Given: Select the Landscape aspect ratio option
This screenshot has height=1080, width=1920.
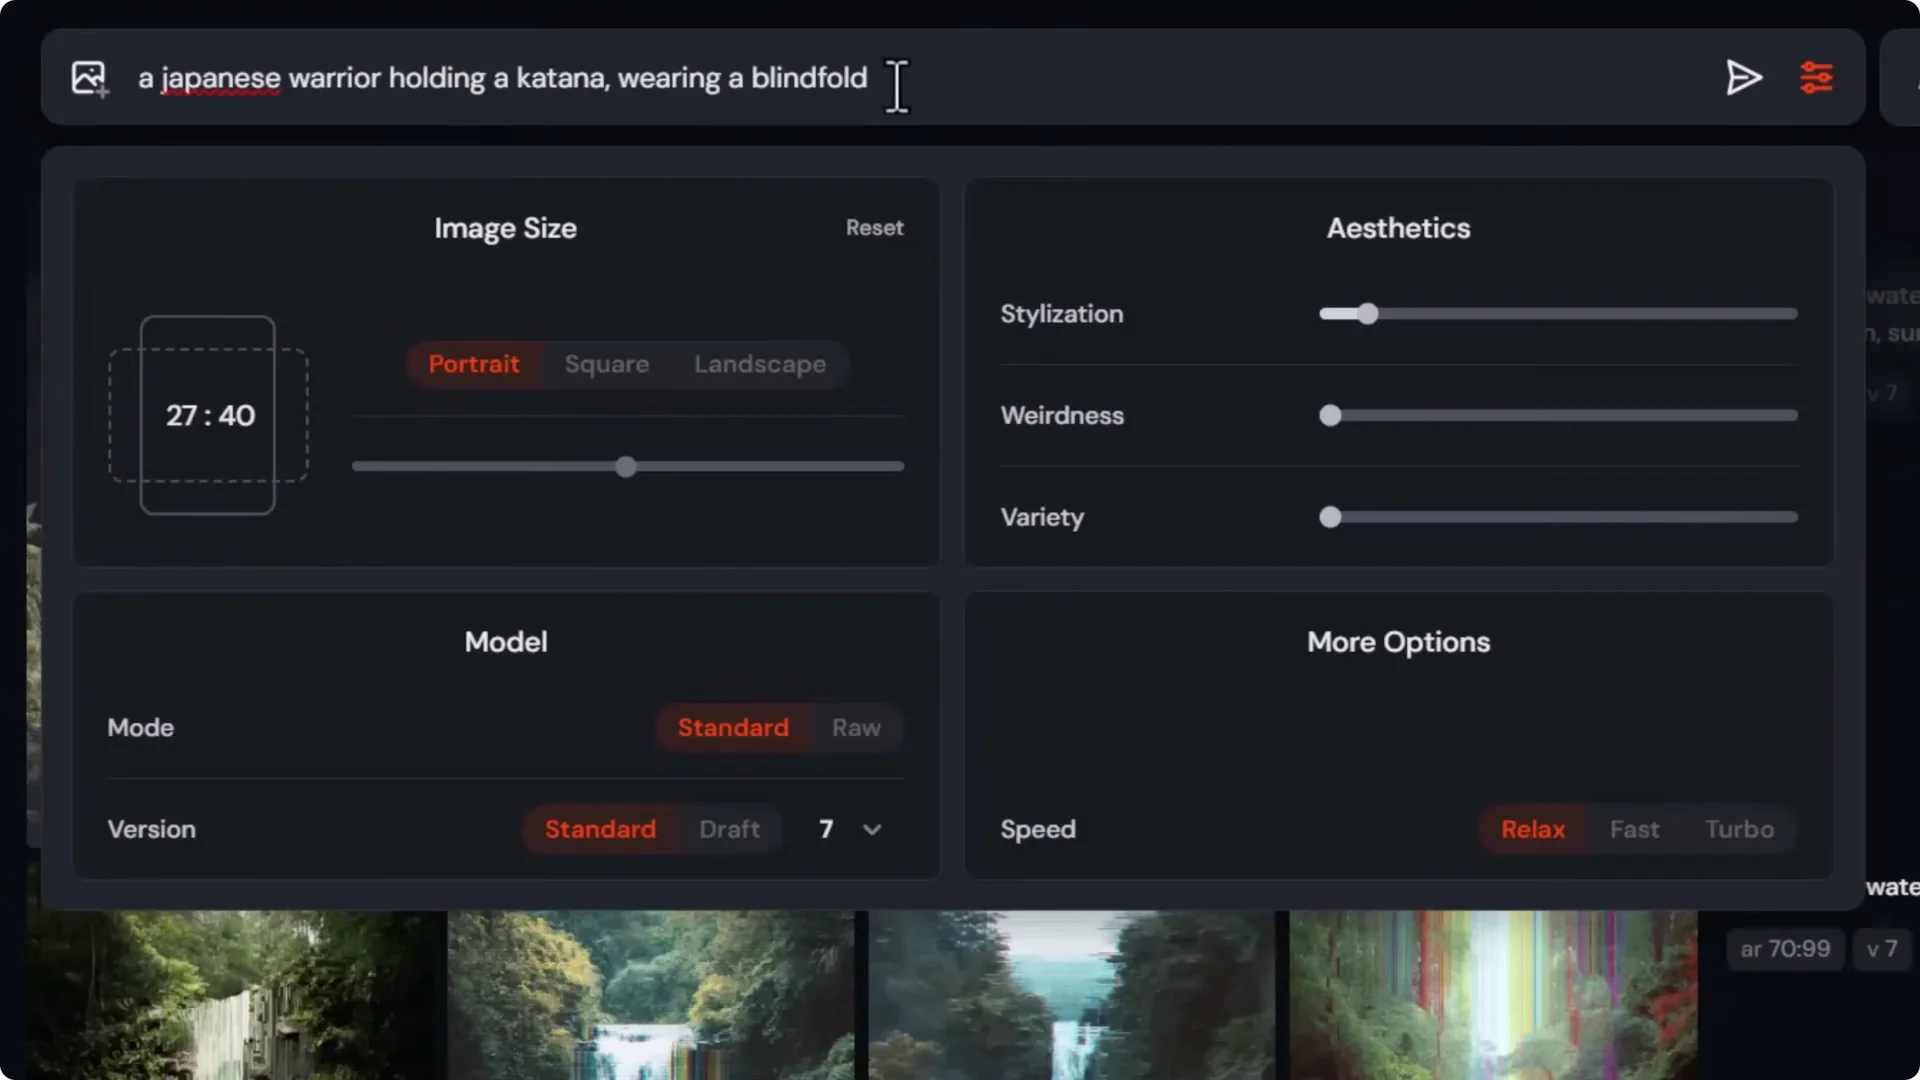Looking at the screenshot, I should tap(759, 364).
